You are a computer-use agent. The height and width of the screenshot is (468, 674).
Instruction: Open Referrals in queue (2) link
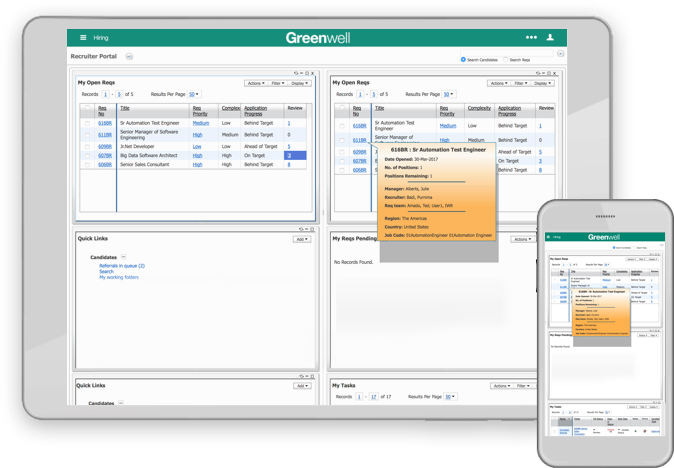coord(122,266)
